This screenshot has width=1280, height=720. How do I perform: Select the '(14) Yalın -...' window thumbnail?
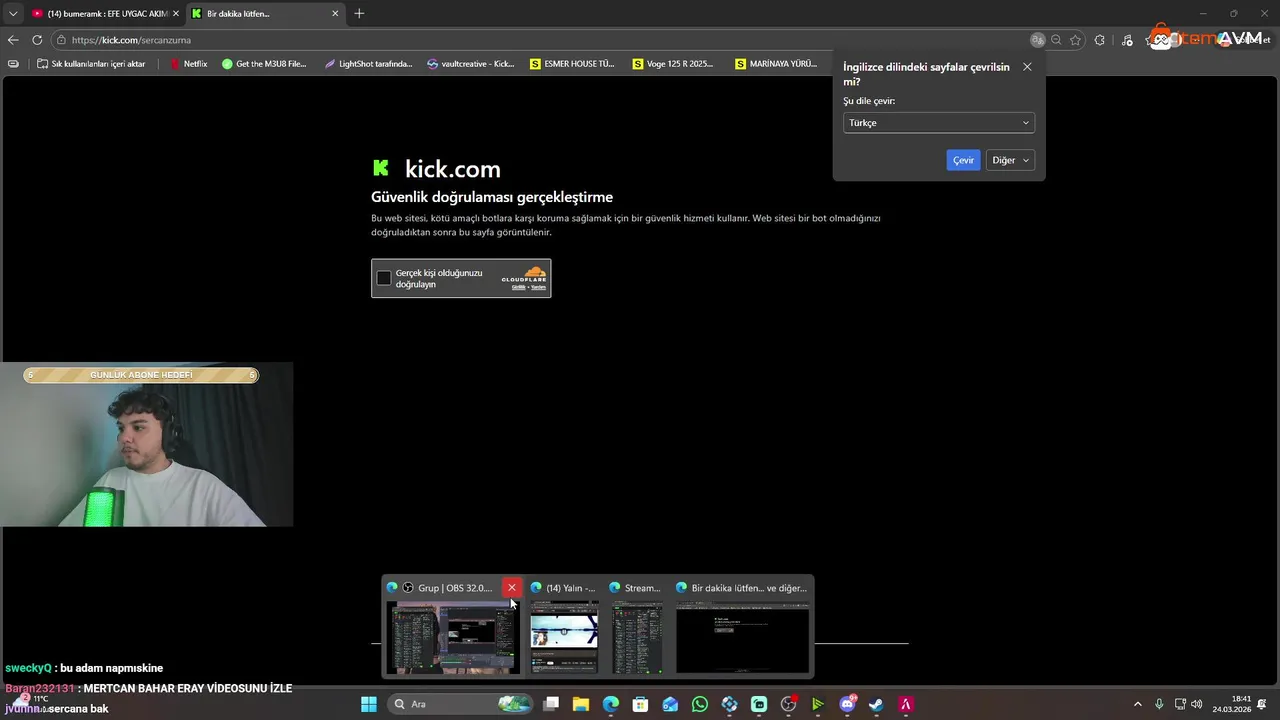[x=564, y=636]
